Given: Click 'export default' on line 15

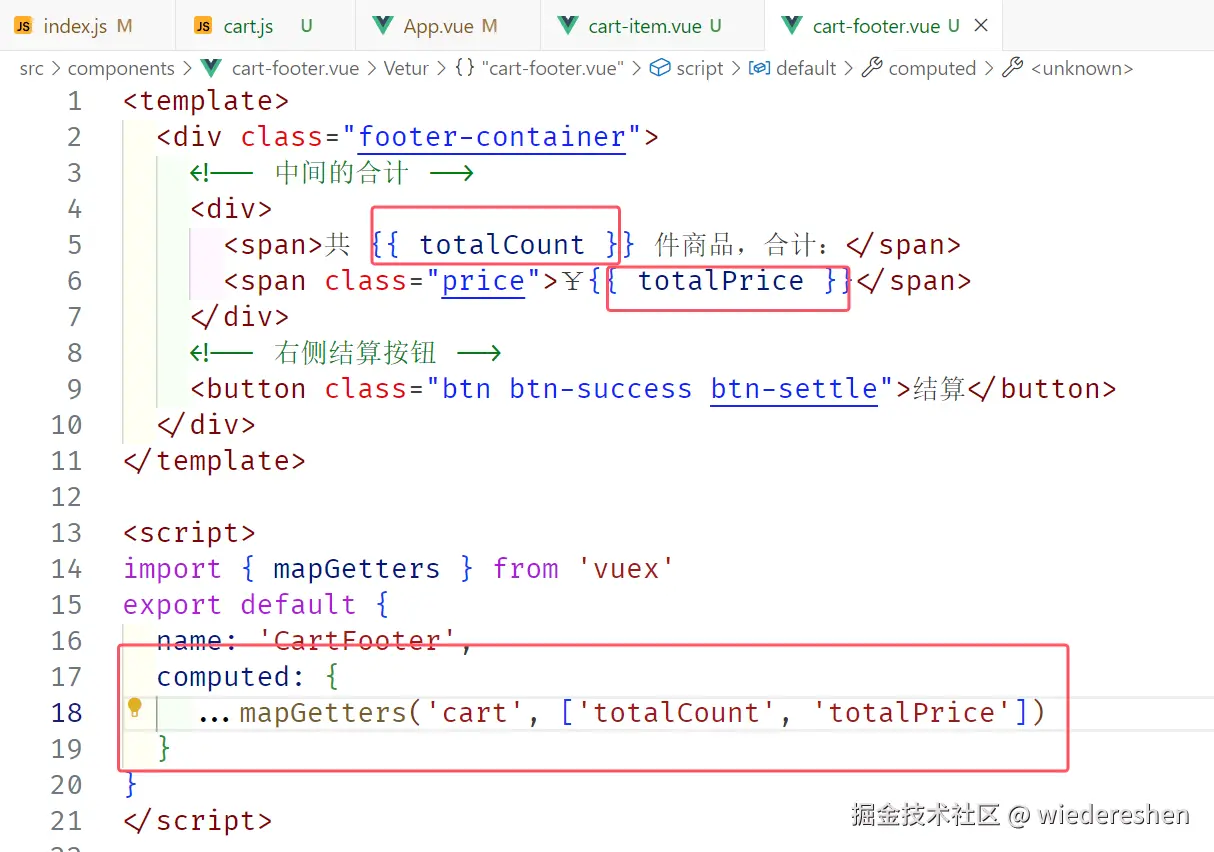Looking at the screenshot, I should click(239, 605).
